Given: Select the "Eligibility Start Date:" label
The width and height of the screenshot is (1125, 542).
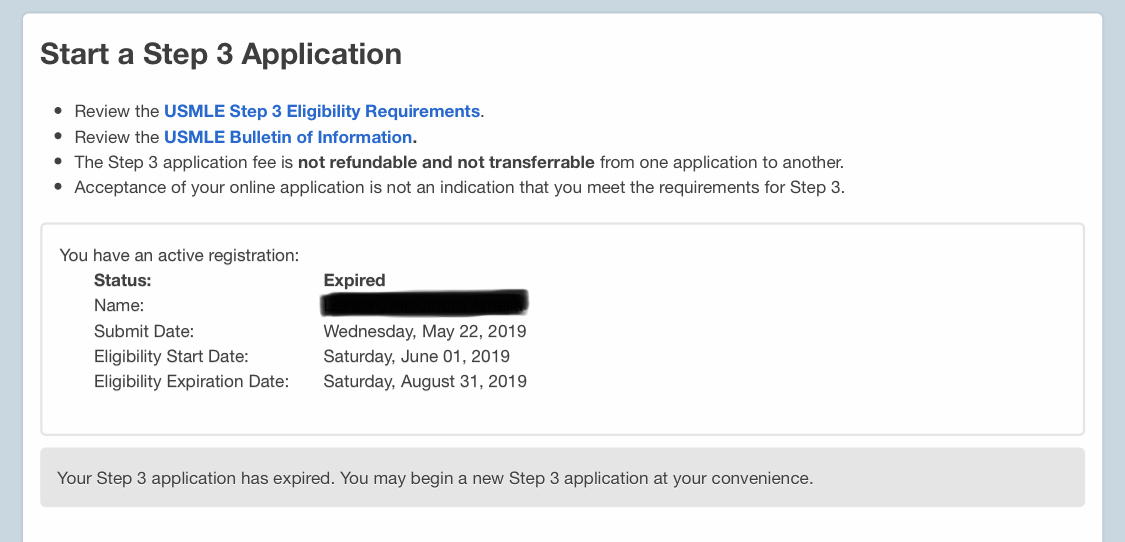Looking at the screenshot, I should [171, 356].
